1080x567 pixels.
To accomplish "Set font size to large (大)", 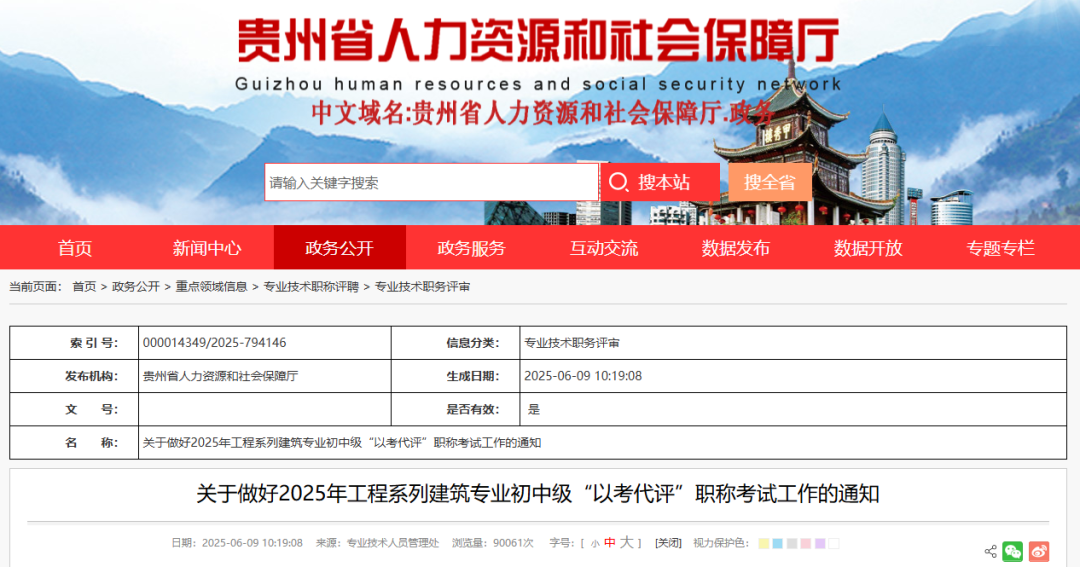I will coord(626,542).
